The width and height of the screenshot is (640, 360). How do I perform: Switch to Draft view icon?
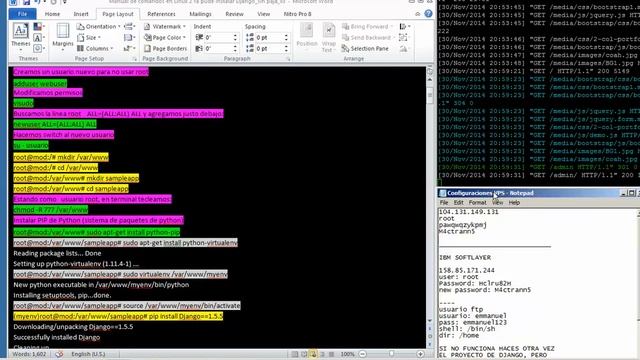(331, 354)
